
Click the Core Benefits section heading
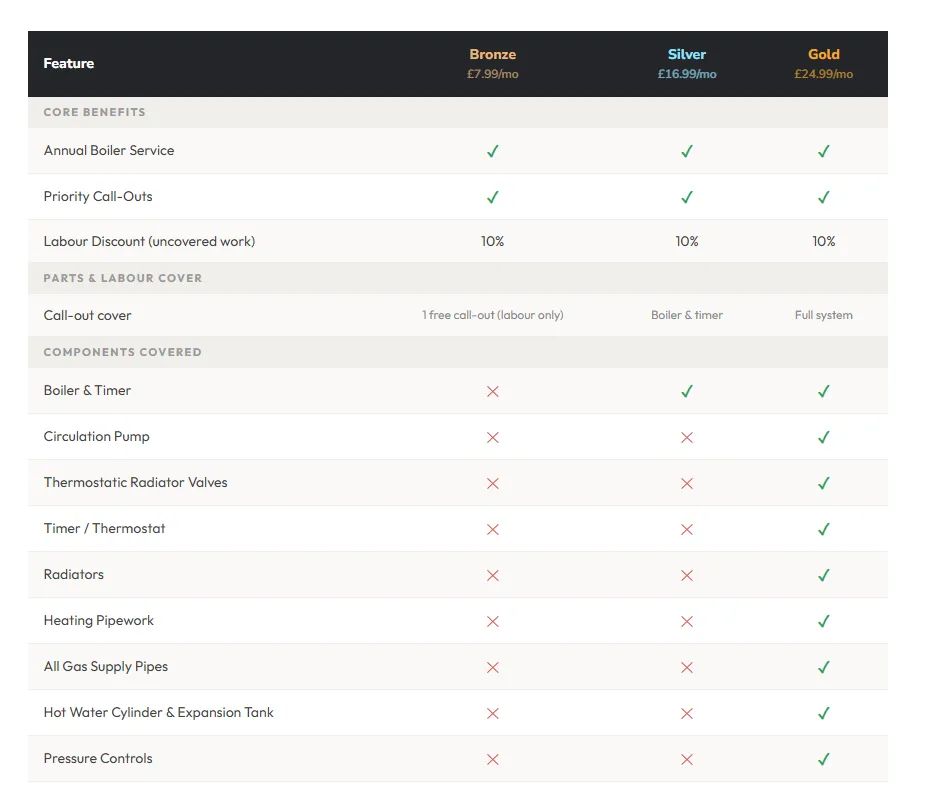94,112
